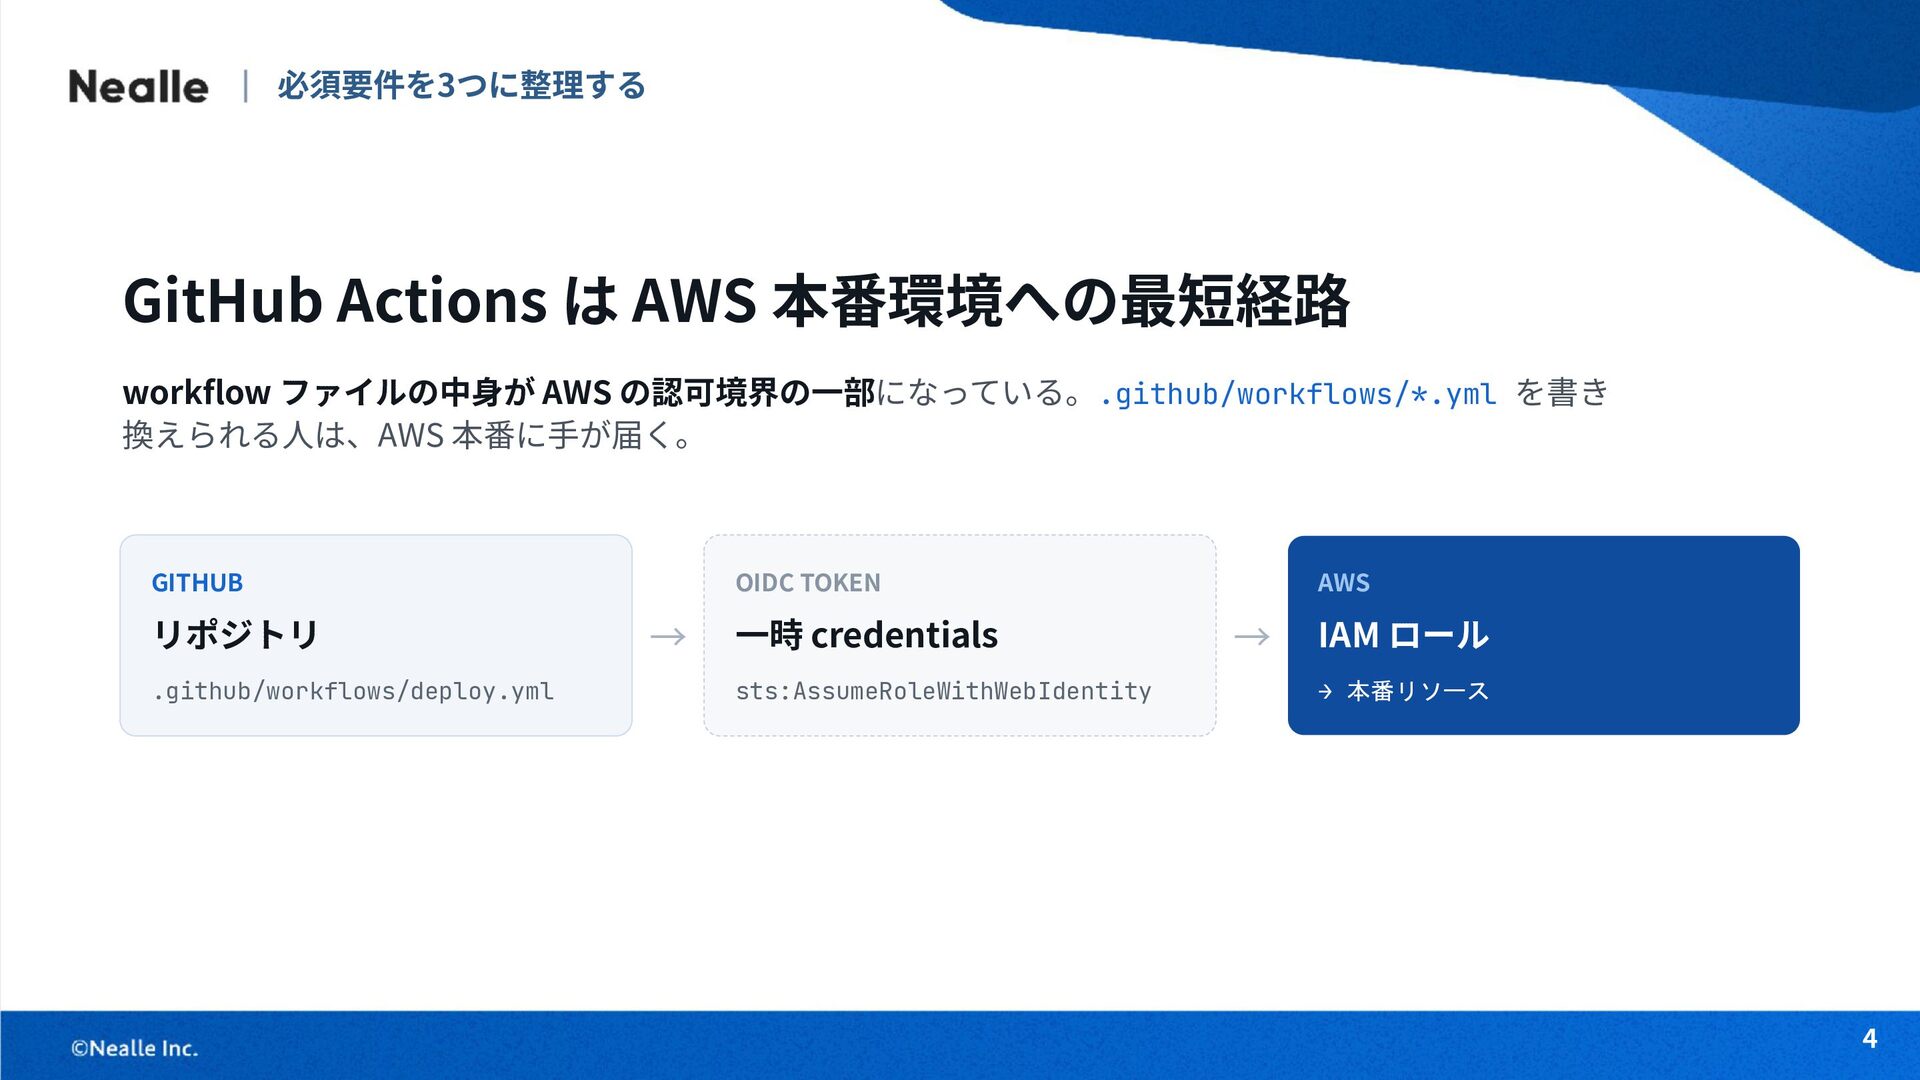Select the GITHUB リポジトリ card
The image size is (1920, 1080).
pos(376,635)
